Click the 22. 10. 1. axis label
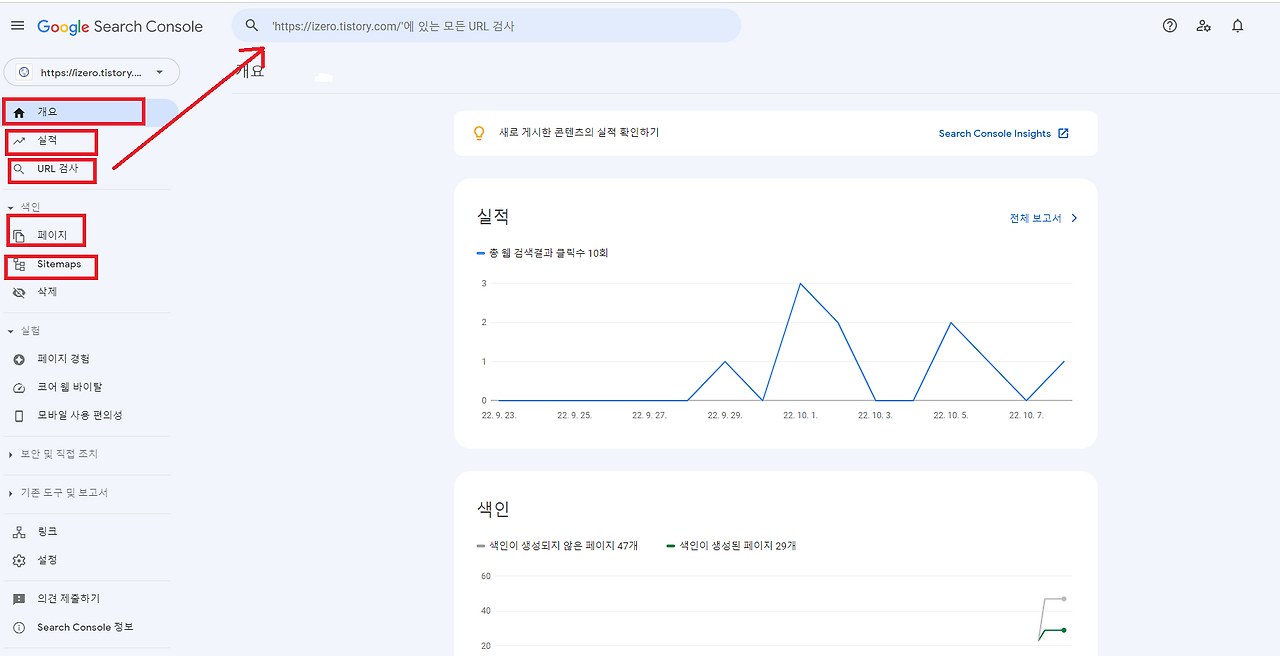This screenshot has width=1280, height=656. (800, 415)
